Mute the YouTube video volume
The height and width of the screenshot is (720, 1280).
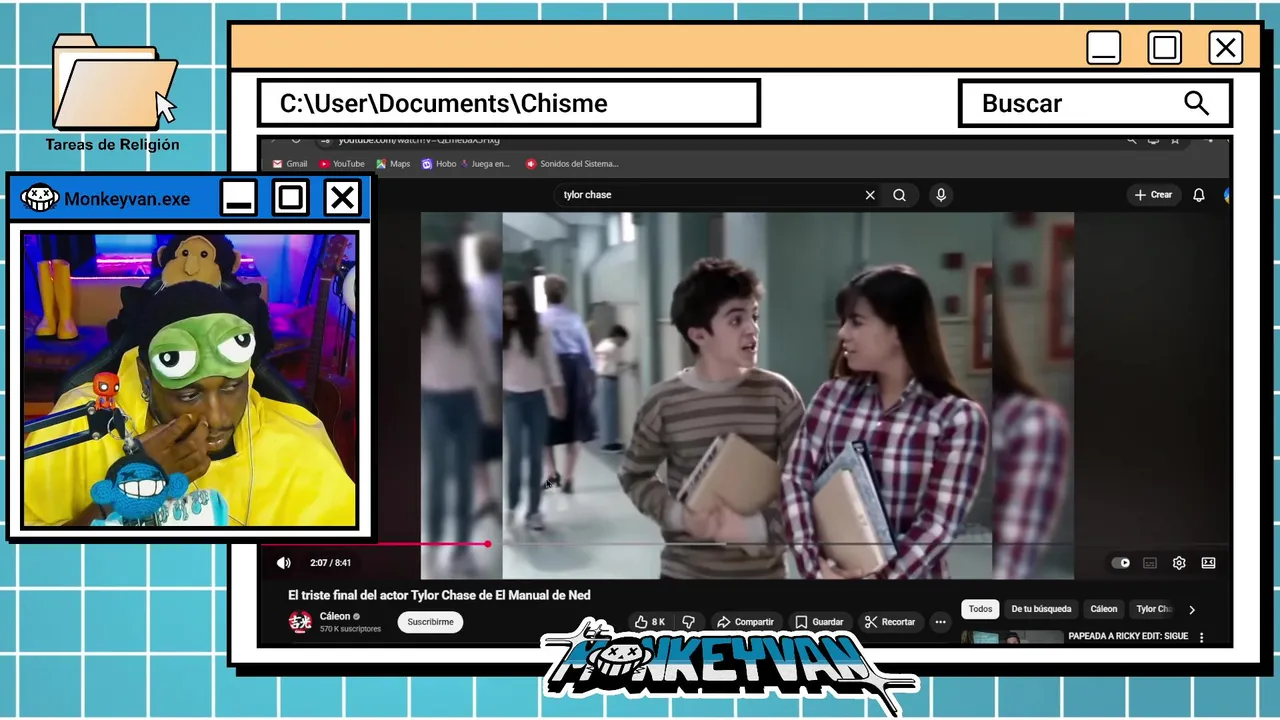284,563
